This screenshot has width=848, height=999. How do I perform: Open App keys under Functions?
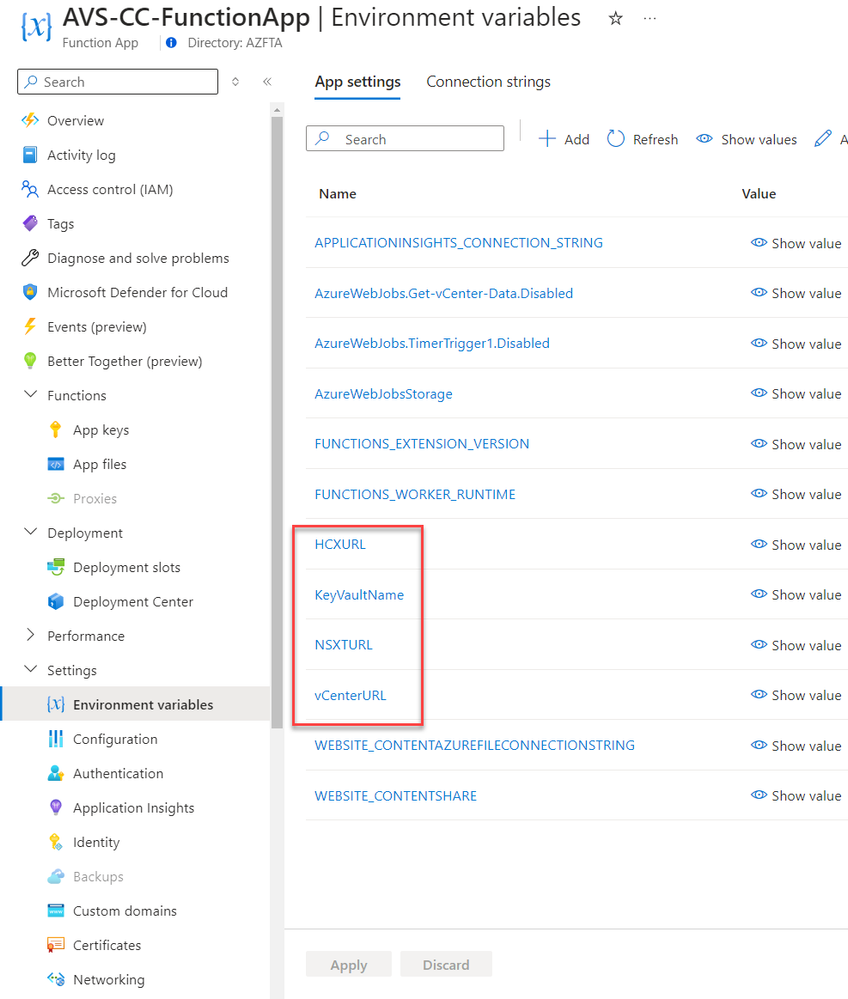coord(101,430)
